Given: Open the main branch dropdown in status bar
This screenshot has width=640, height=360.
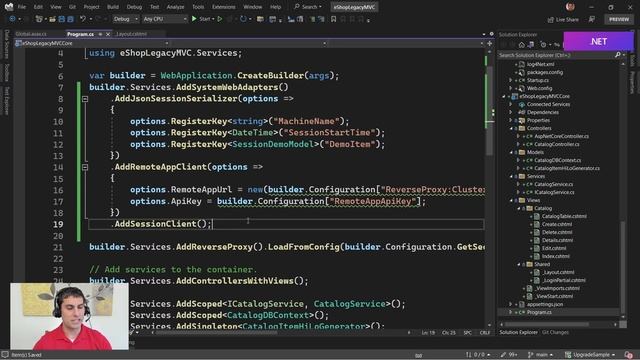Looking at the screenshot, I should 540,355.
